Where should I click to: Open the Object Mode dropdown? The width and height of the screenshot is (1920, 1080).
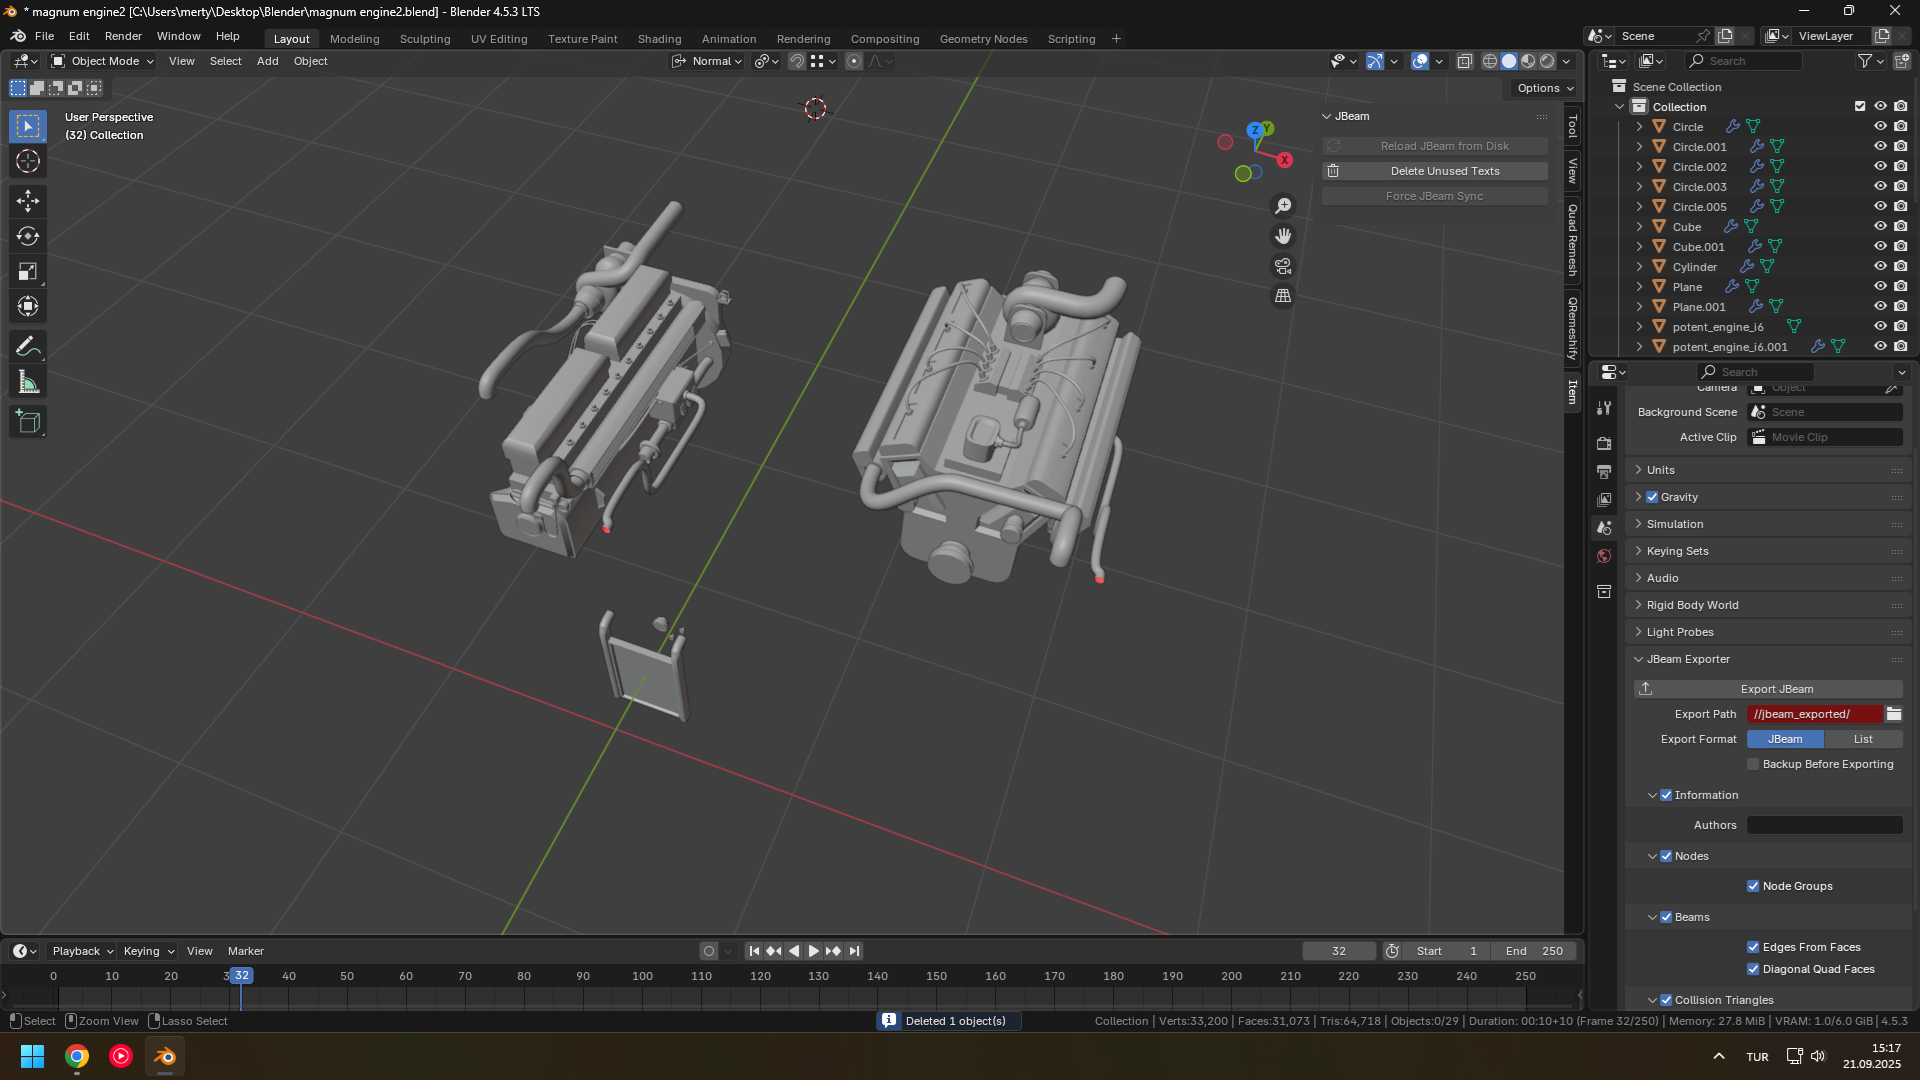coord(103,61)
